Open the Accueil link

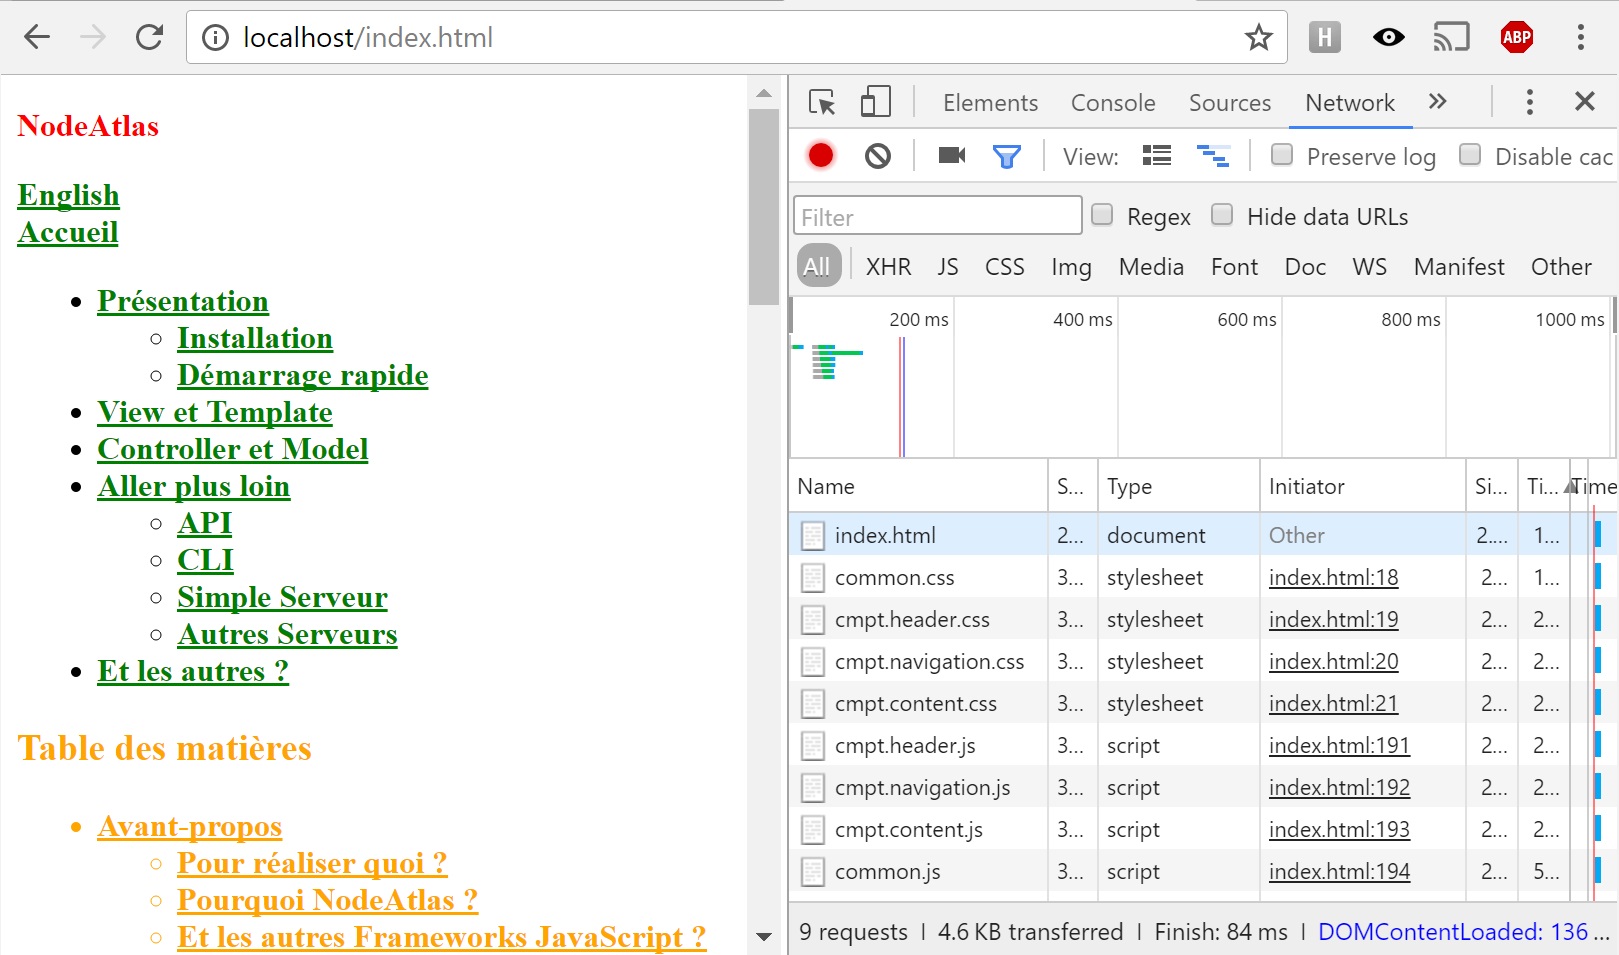[x=68, y=232]
